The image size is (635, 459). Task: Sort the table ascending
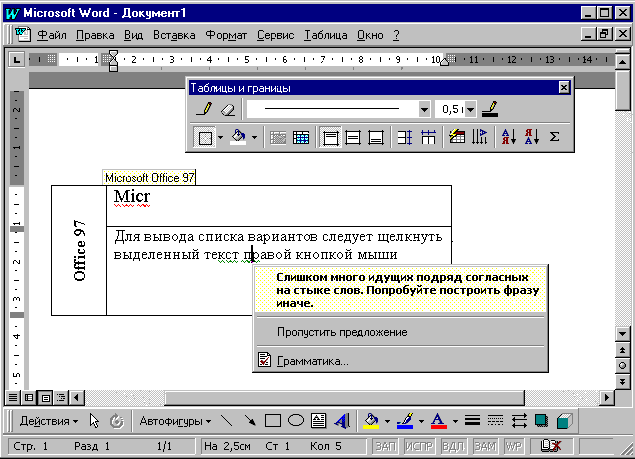[509, 138]
